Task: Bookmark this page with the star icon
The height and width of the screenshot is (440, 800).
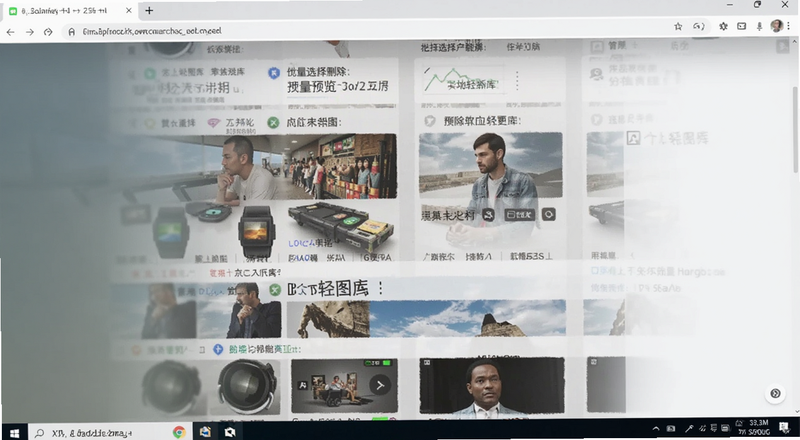Action: (678, 27)
